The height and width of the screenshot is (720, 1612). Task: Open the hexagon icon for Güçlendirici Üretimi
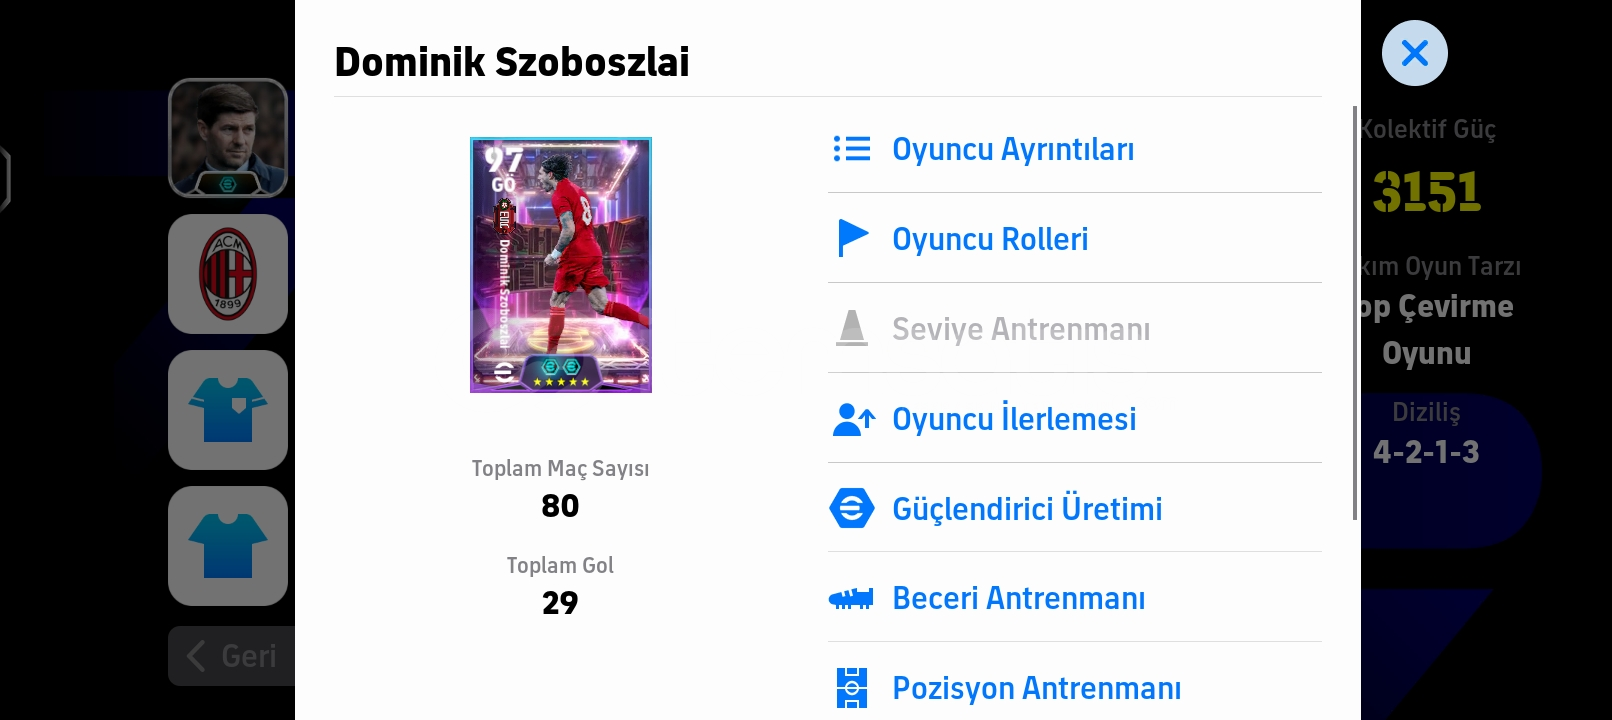pyautogui.click(x=852, y=508)
